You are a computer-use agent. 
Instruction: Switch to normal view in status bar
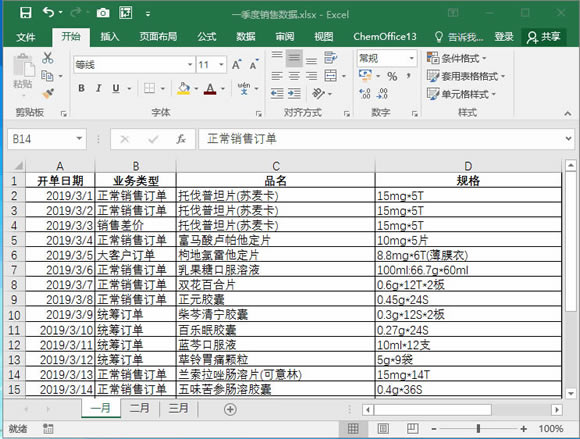[x=353, y=428]
